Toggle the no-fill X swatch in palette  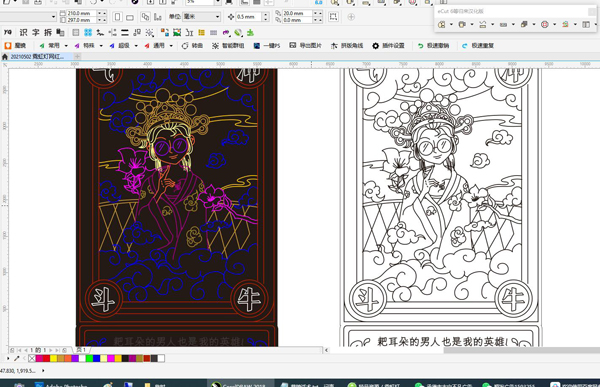coord(32,358)
